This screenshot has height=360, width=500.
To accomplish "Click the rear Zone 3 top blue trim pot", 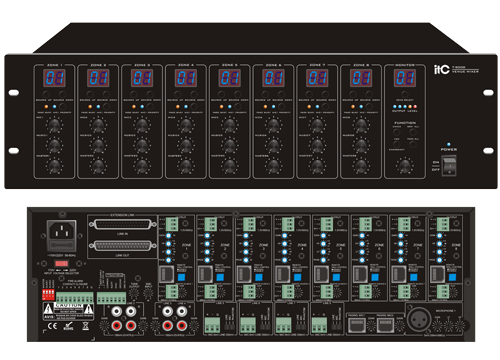I will coord(246,236).
